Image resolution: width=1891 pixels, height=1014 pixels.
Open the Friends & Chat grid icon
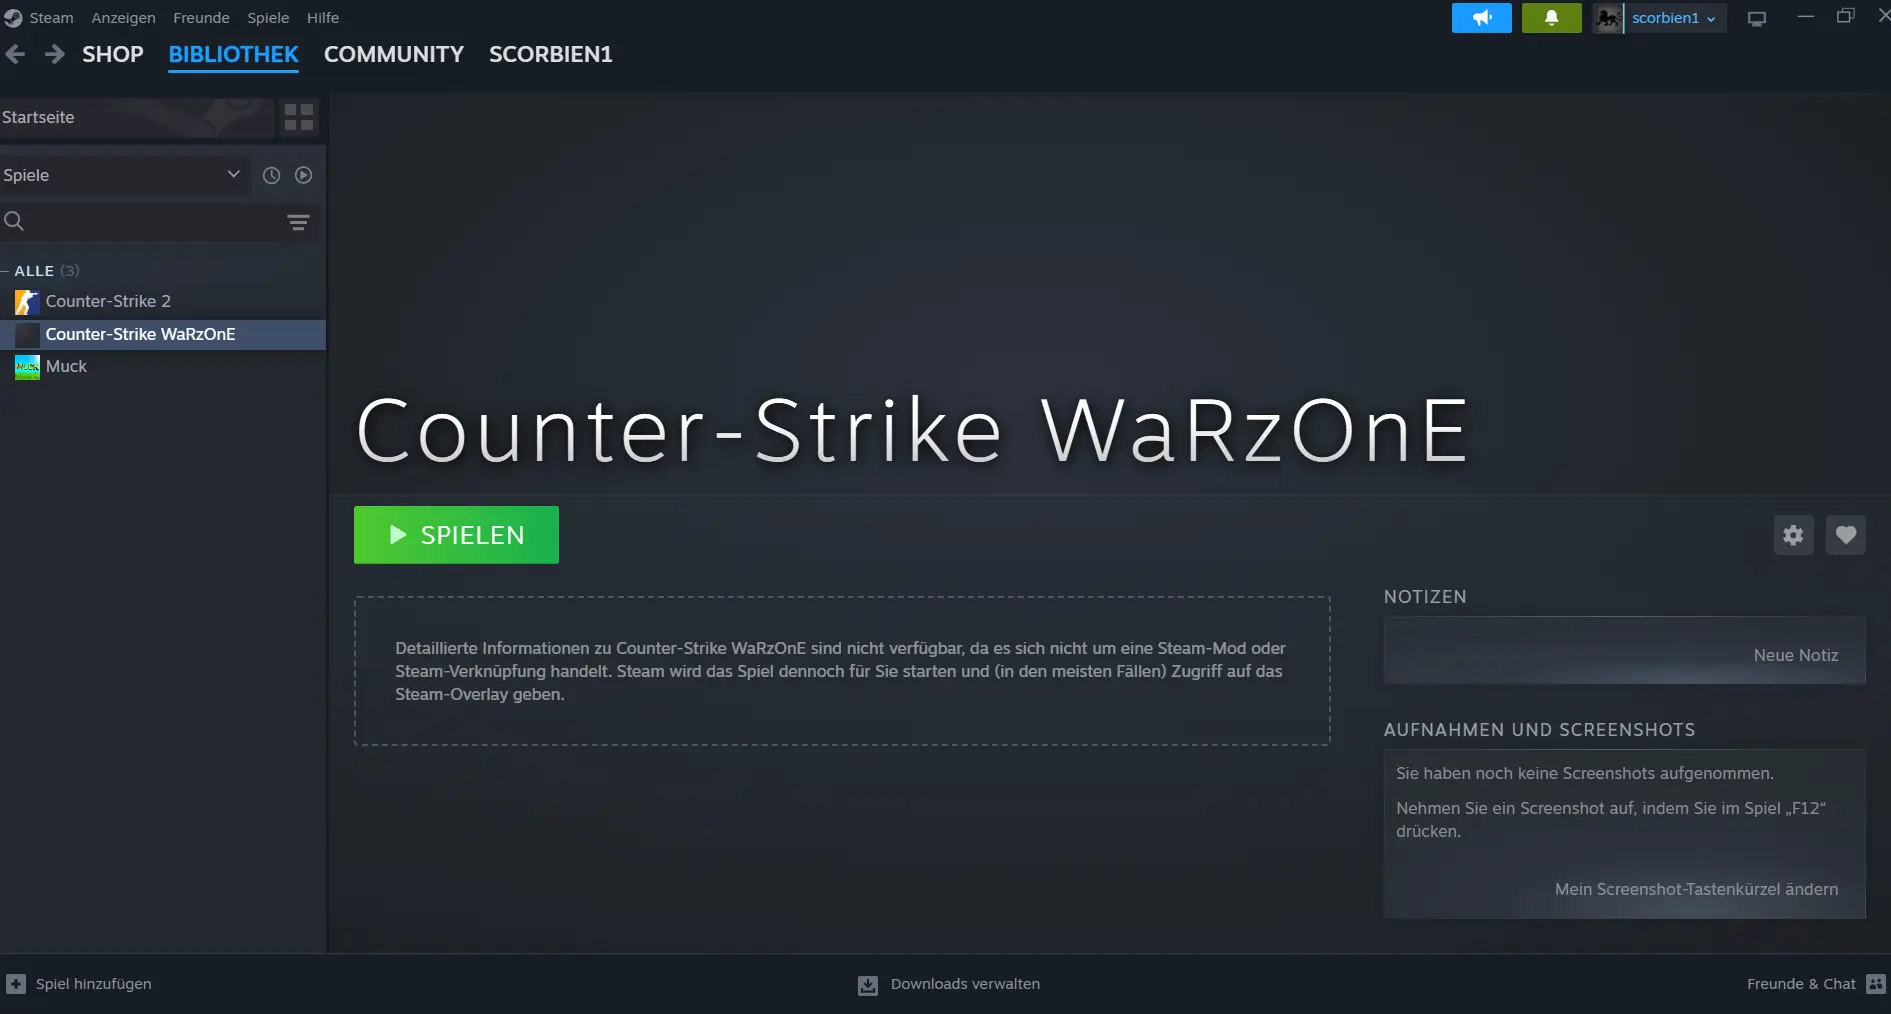pos(1876,984)
